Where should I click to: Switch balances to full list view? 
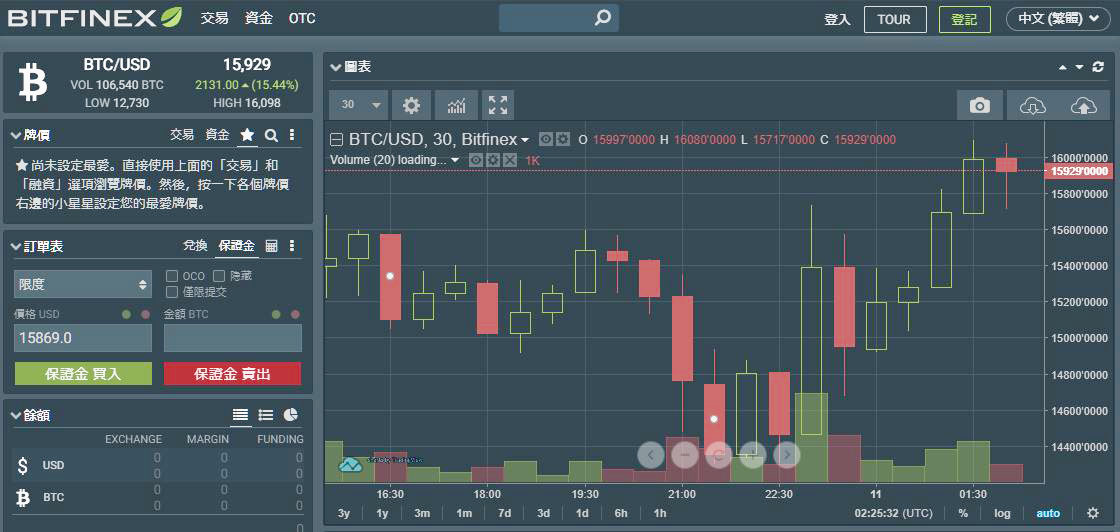pyautogui.click(x=241, y=415)
